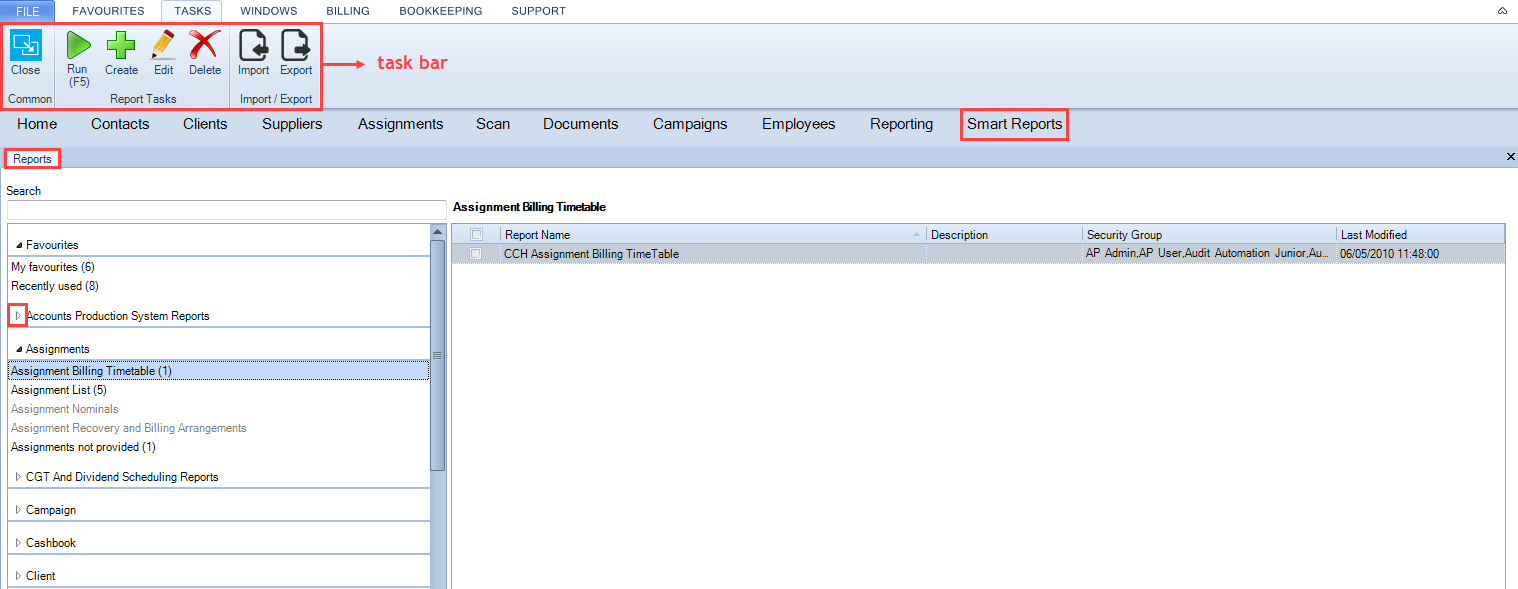Navigate to Suppliers
The width and height of the screenshot is (1518, 589).
tap(292, 124)
